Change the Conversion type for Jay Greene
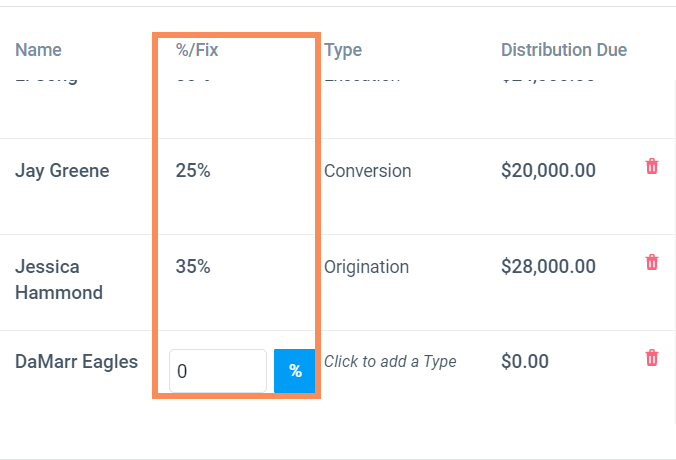 click(367, 171)
